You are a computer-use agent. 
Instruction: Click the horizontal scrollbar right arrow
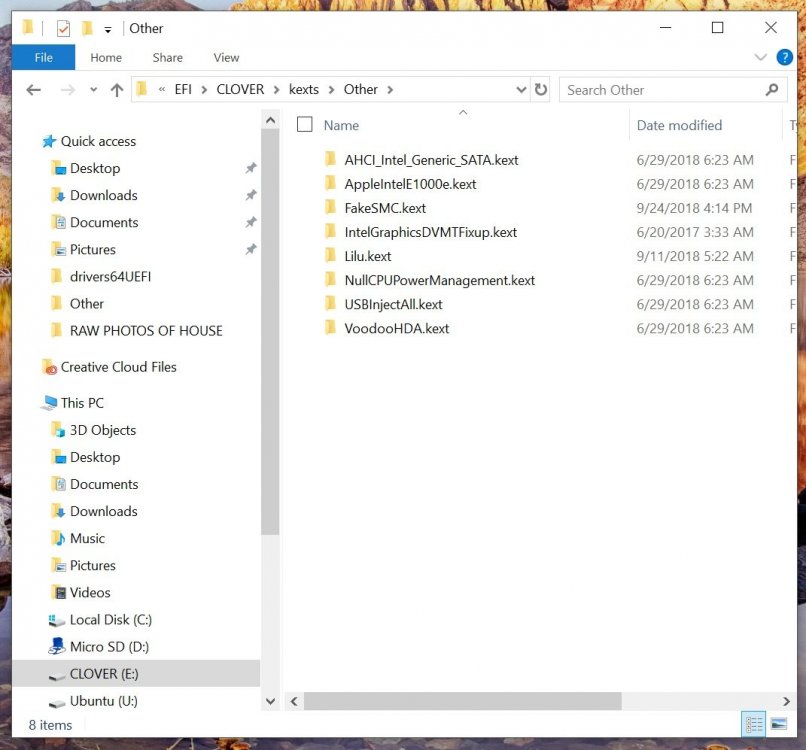[786, 701]
